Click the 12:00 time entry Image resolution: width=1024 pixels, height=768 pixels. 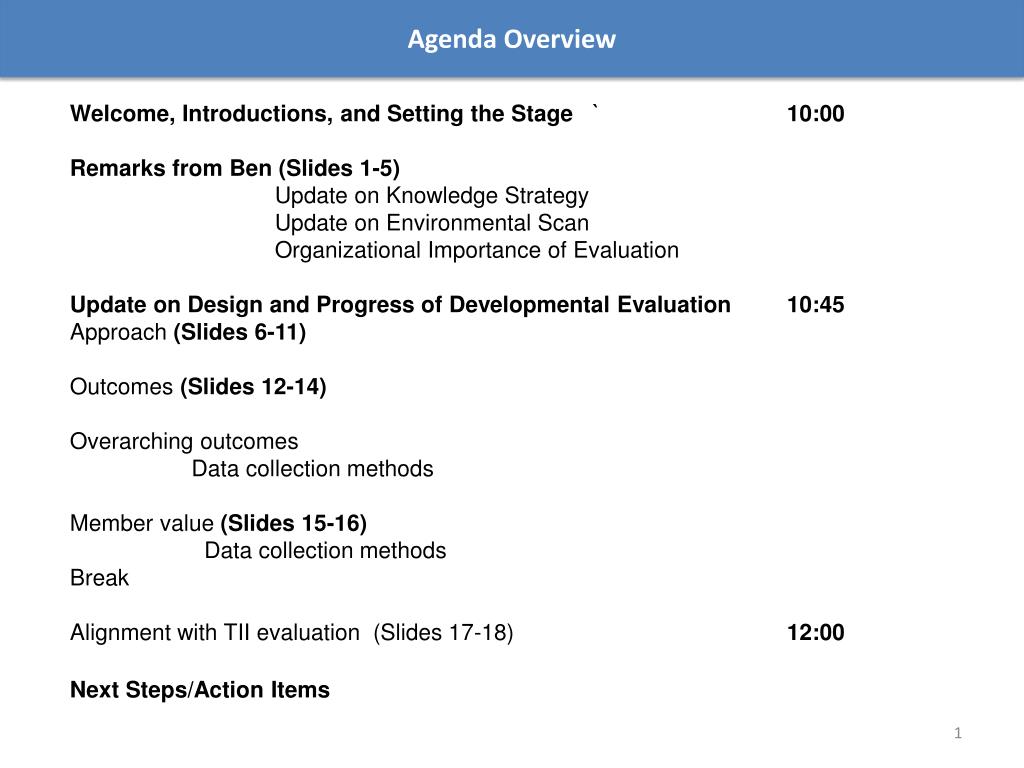coord(815,633)
